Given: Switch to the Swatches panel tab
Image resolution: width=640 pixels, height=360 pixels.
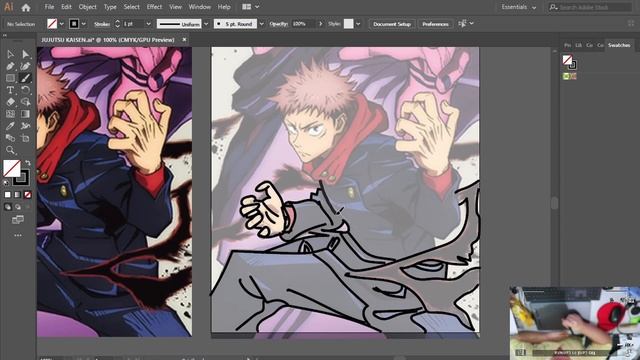Looking at the screenshot, I should click(x=619, y=45).
